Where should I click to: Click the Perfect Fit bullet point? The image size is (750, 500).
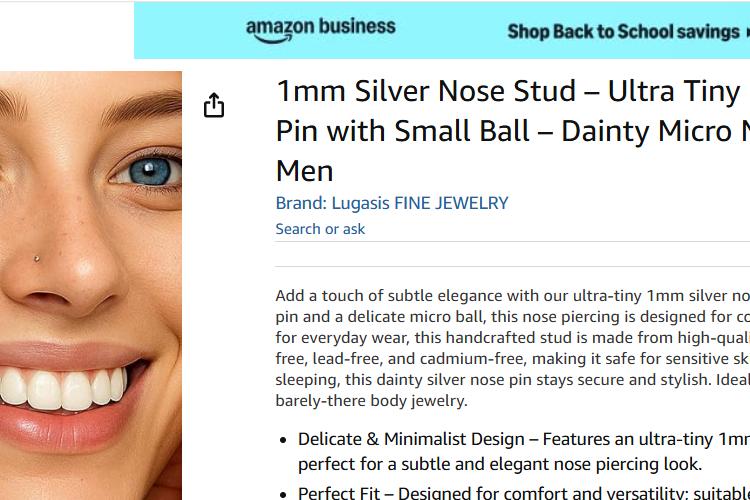point(524,493)
